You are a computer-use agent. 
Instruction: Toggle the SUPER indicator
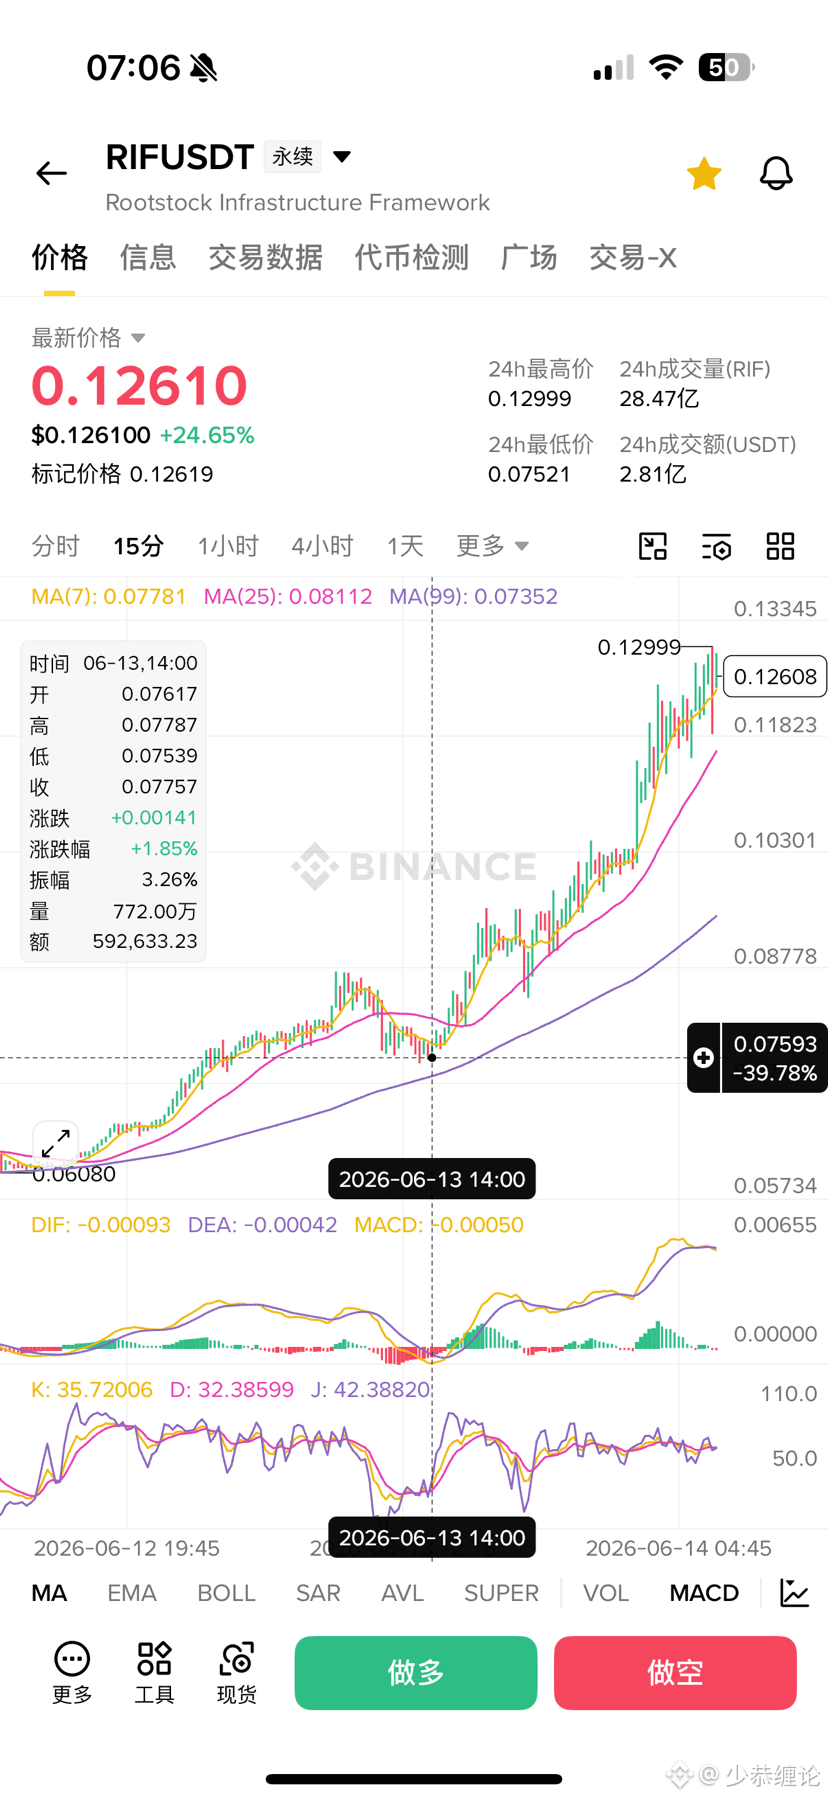point(501,1593)
